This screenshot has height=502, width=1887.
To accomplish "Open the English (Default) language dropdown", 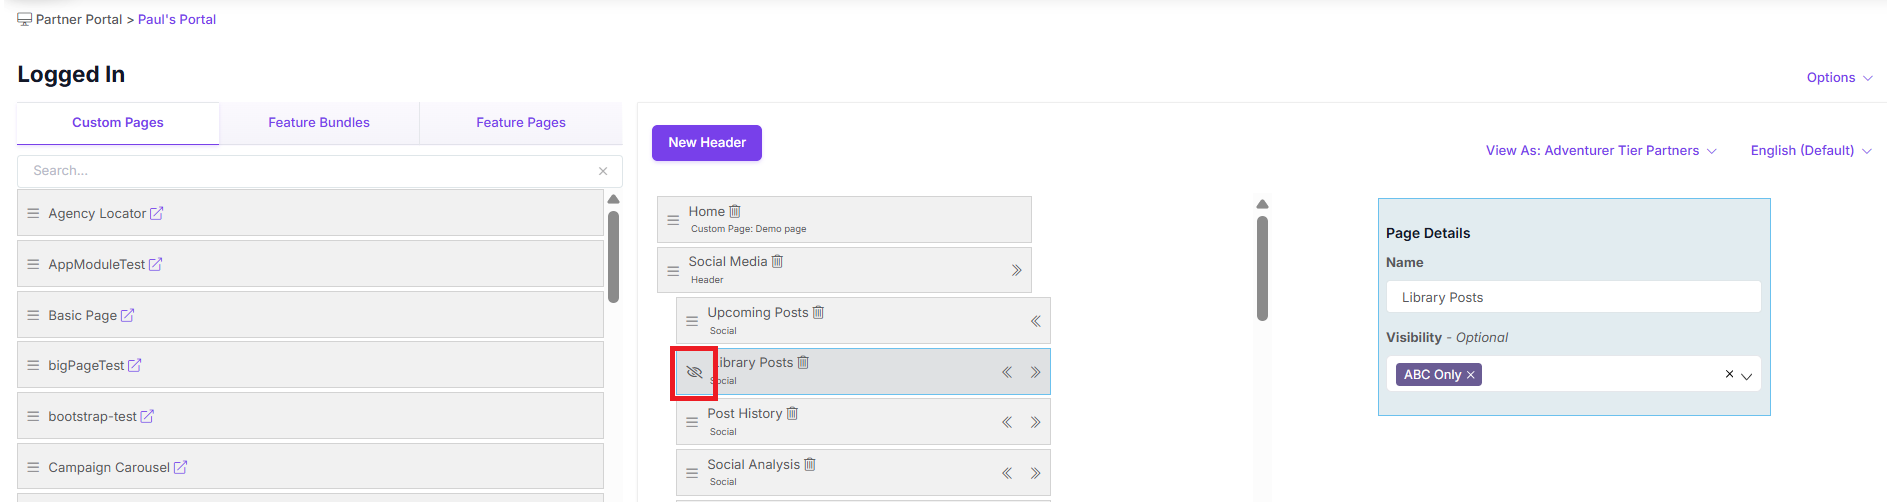I will tap(1811, 150).
